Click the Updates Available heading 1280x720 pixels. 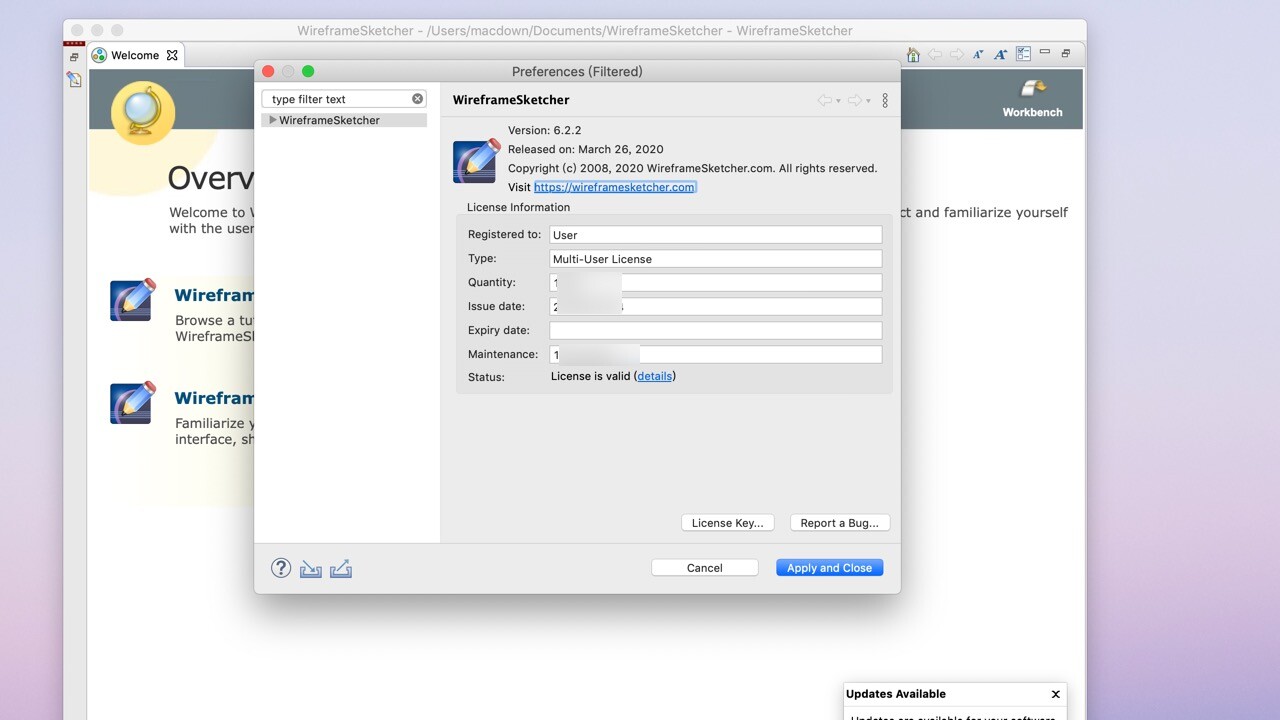[x=896, y=694]
